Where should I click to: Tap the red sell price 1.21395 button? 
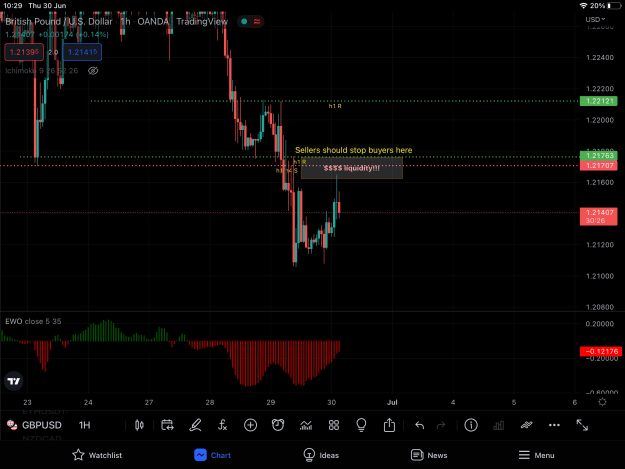[x=24, y=52]
